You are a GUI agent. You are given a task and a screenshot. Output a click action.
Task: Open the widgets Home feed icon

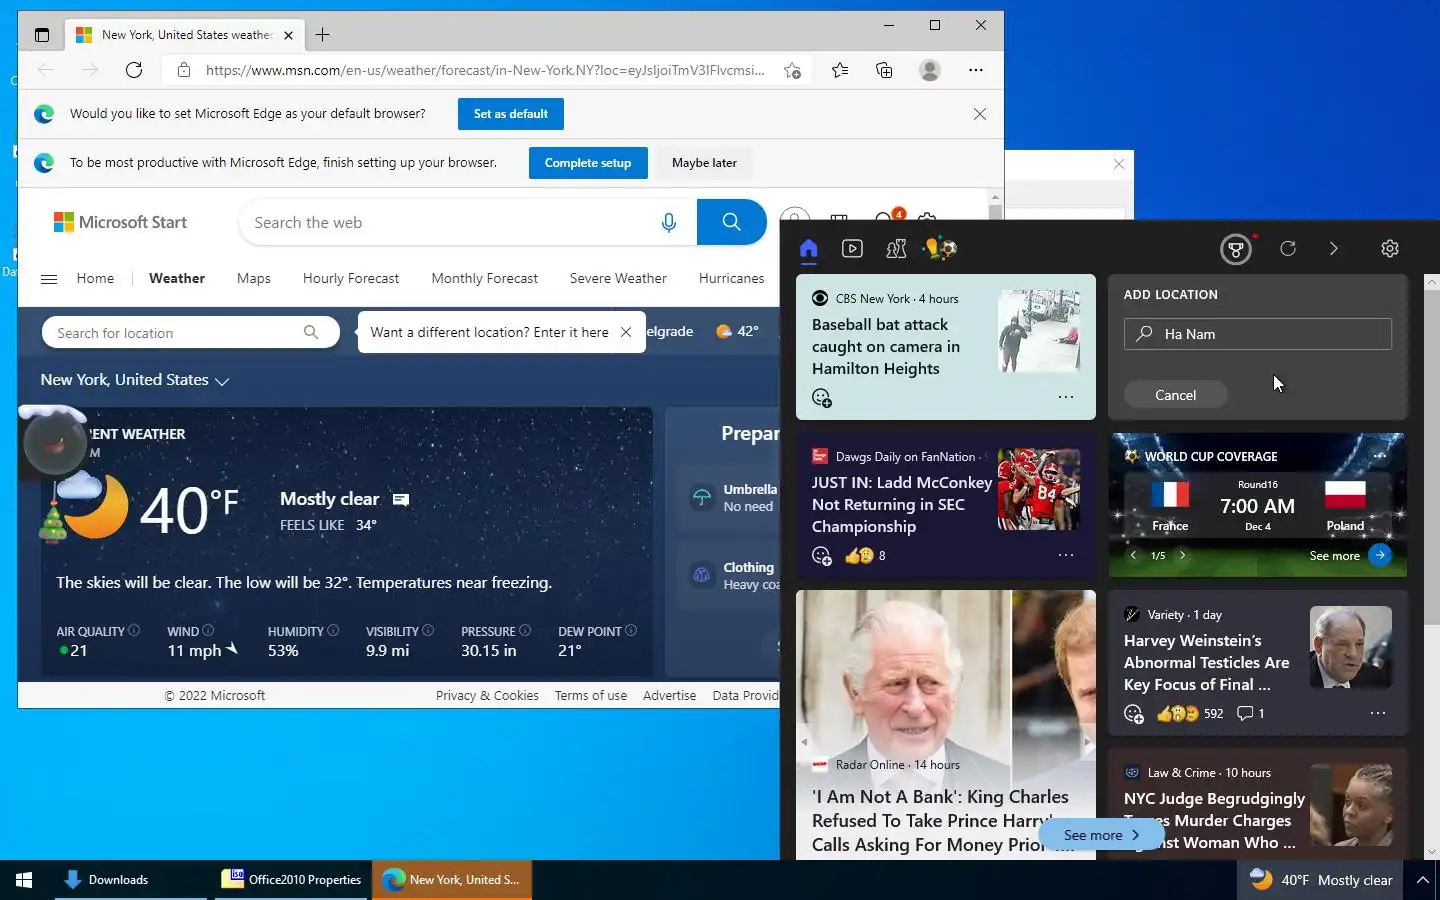(809, 249)
